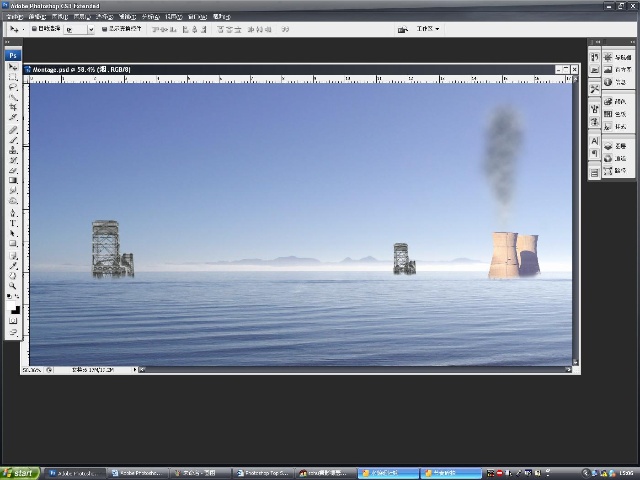Open the Character panel icon

pyautogui.click(x=594, y=141)
